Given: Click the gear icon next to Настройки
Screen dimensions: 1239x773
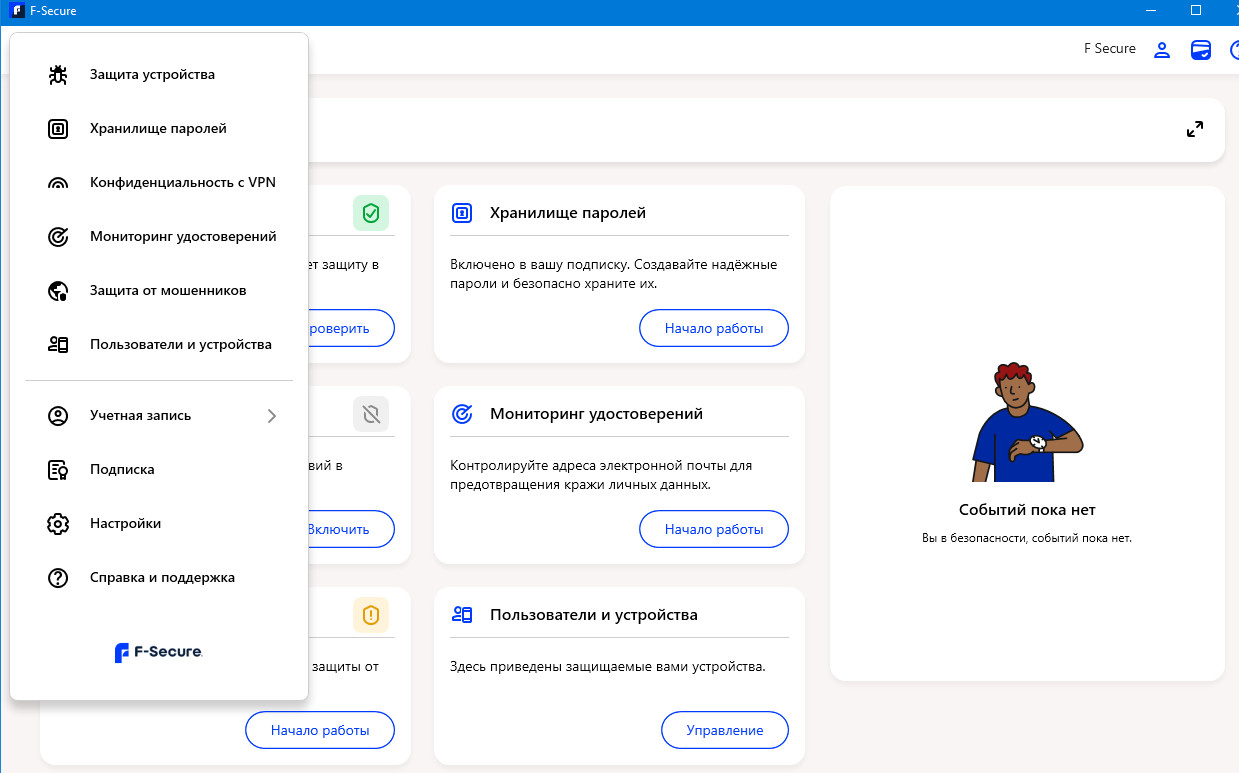Looking at the screenshot, I should (58, 524).
